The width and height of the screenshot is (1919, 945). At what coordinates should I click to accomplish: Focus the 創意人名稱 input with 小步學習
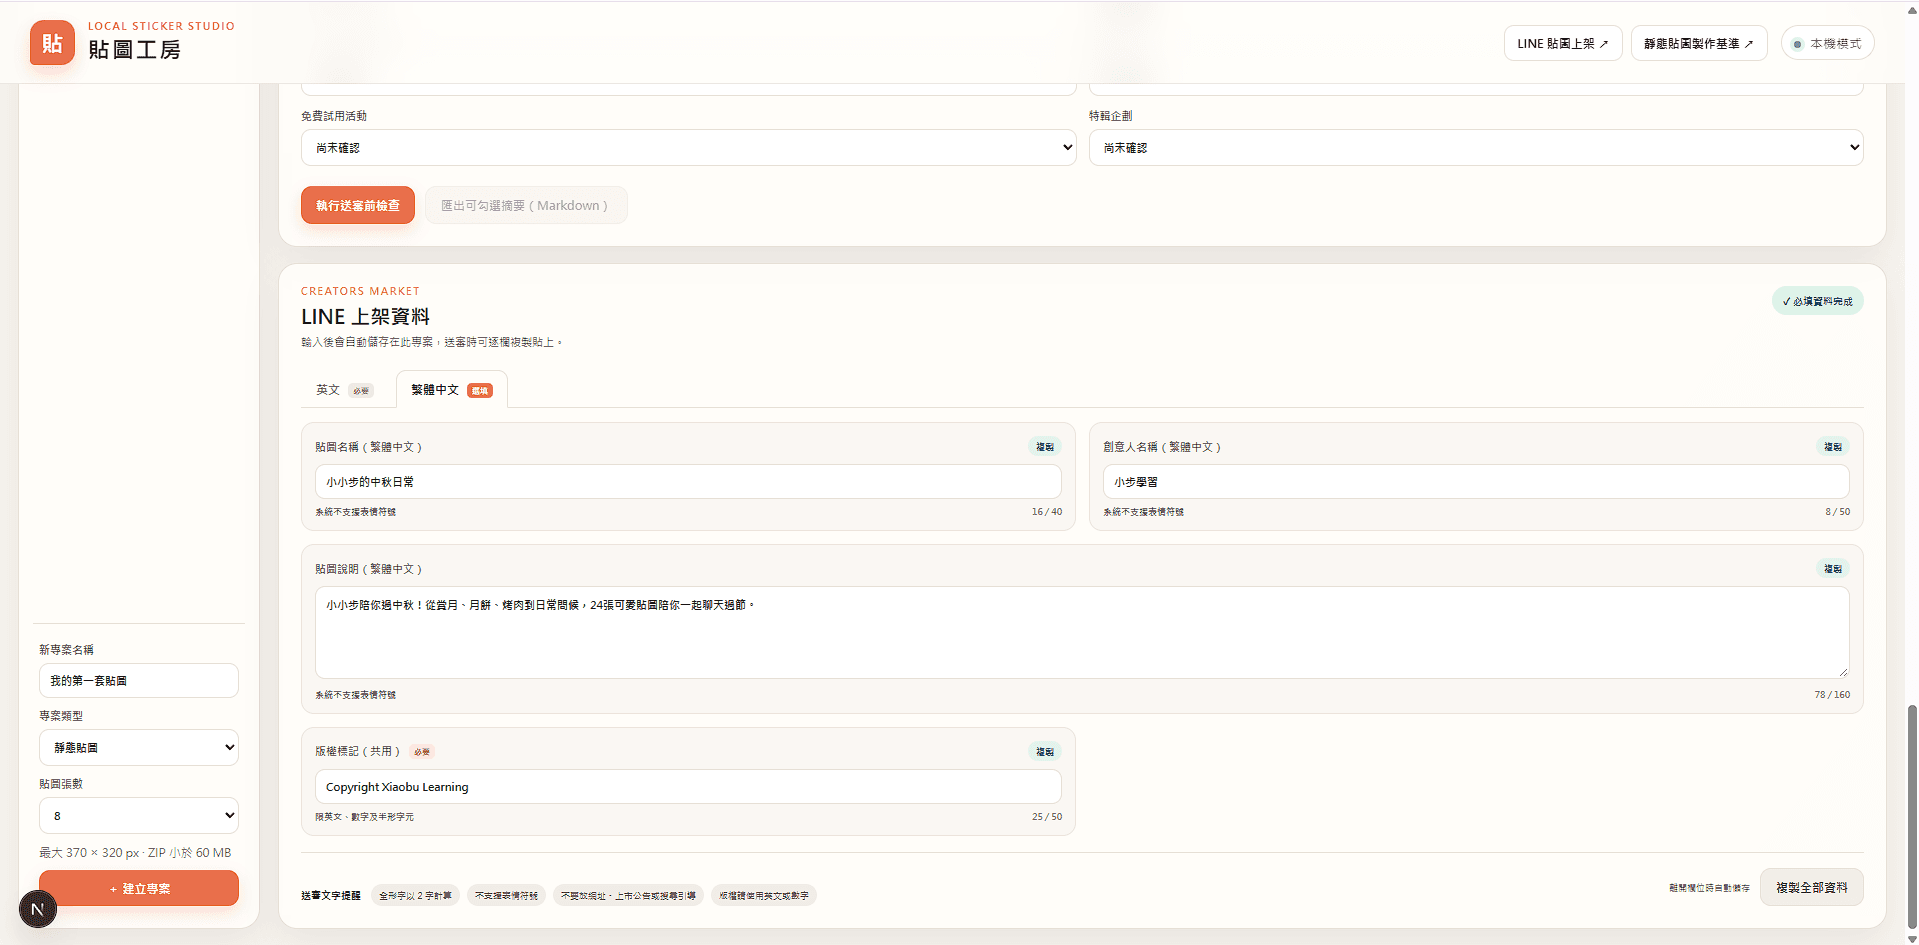(x=1476, y=482)
